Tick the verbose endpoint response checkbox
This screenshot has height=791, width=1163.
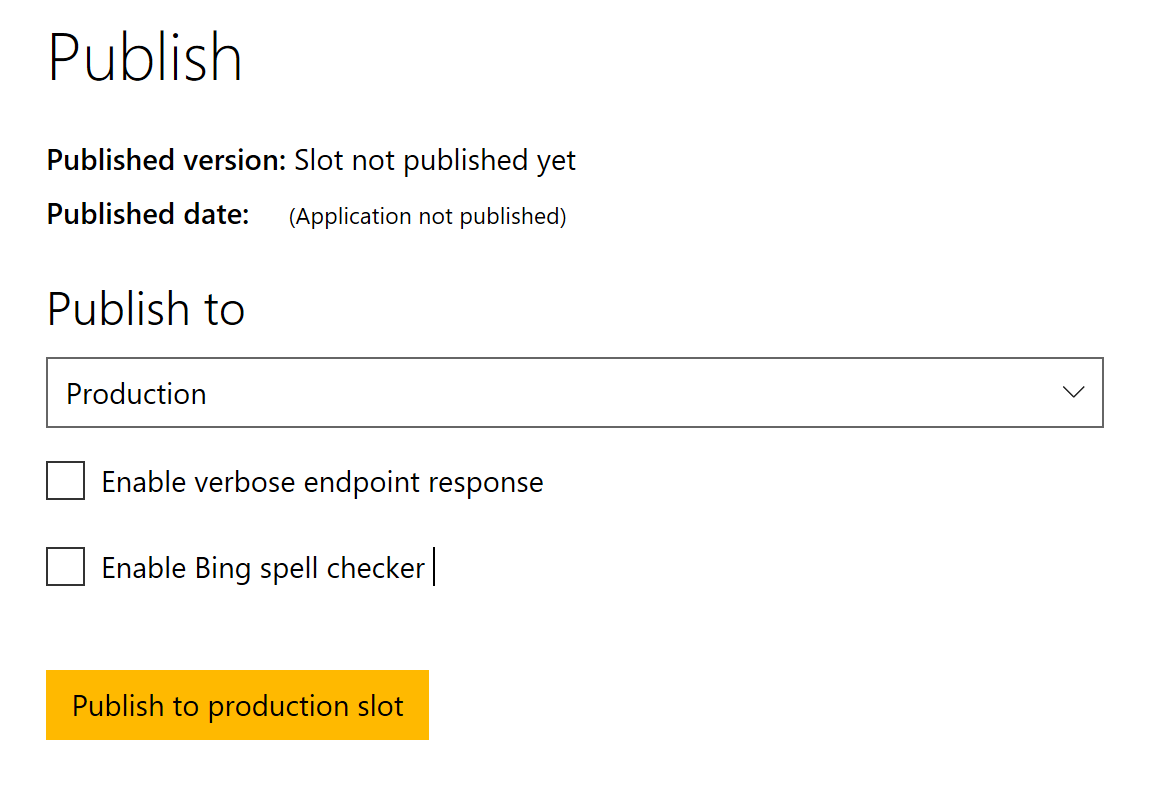tap(66, 481)
